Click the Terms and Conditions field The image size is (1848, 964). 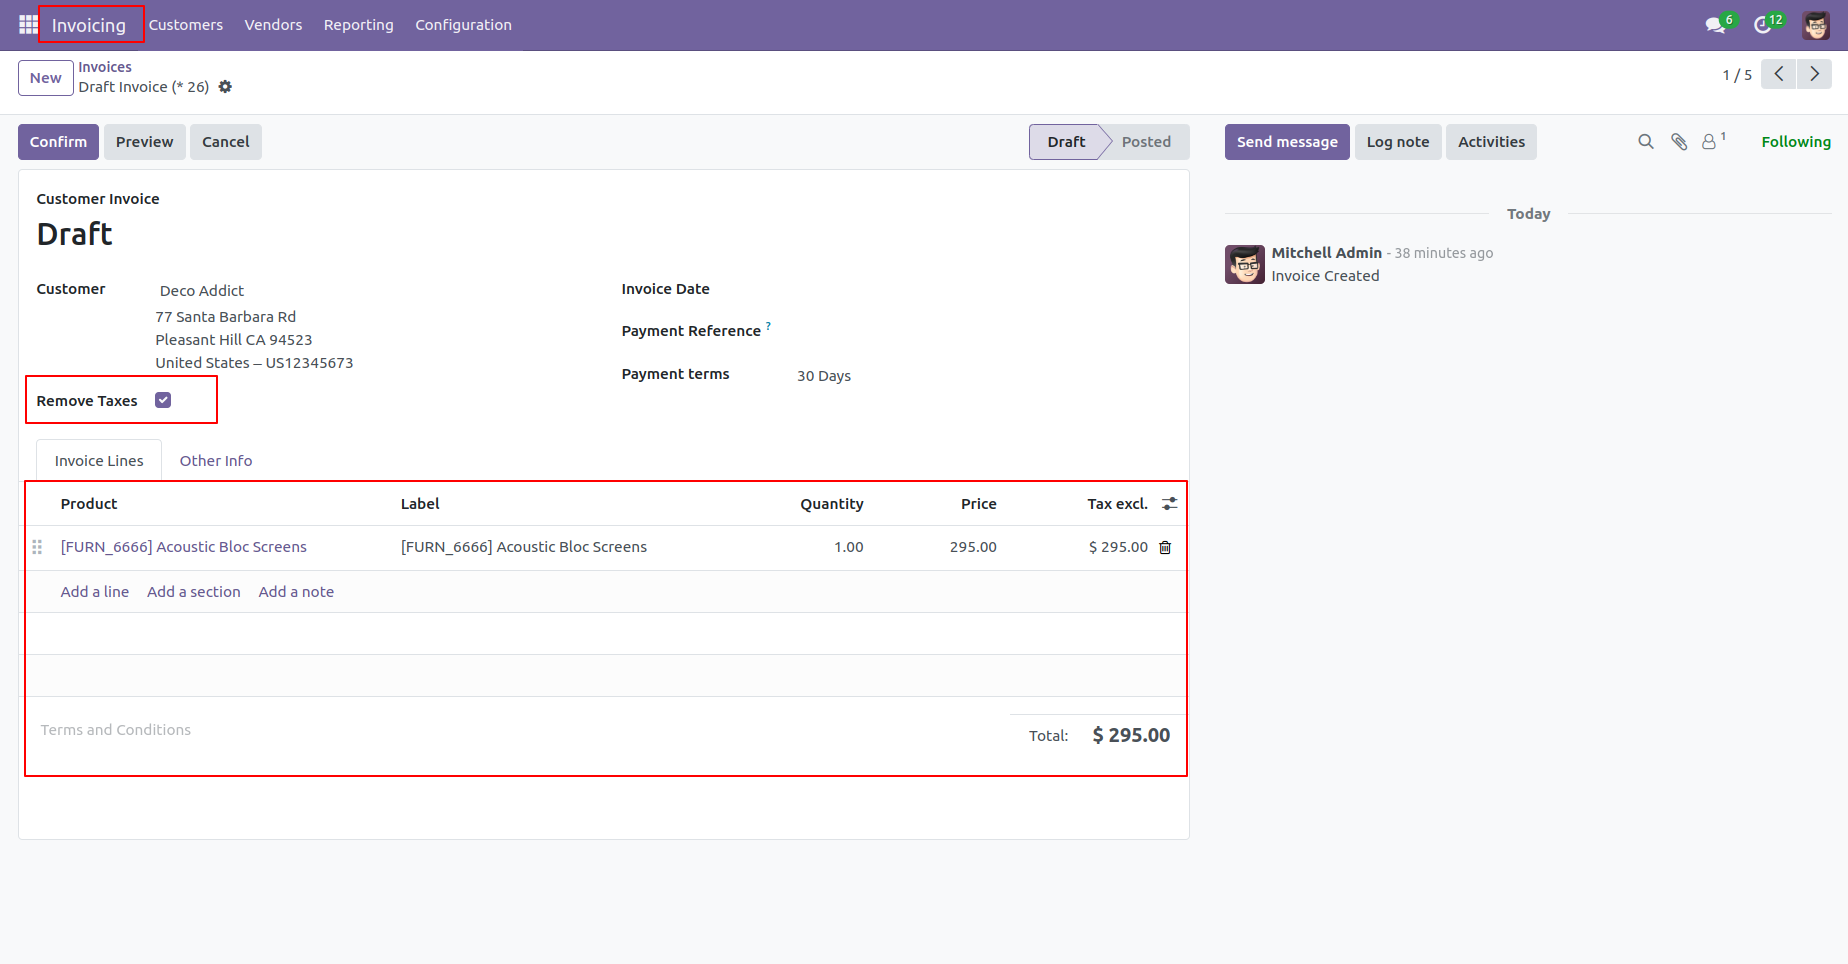[115, 729]
